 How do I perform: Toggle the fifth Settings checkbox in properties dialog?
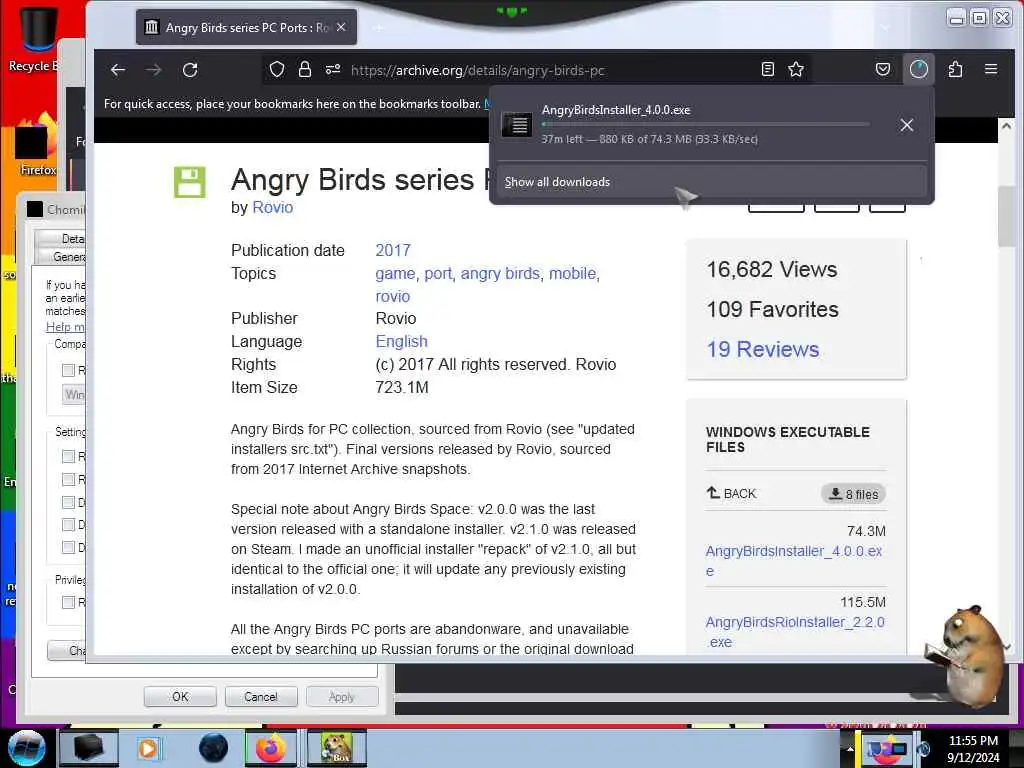click(x=68, y=547)
